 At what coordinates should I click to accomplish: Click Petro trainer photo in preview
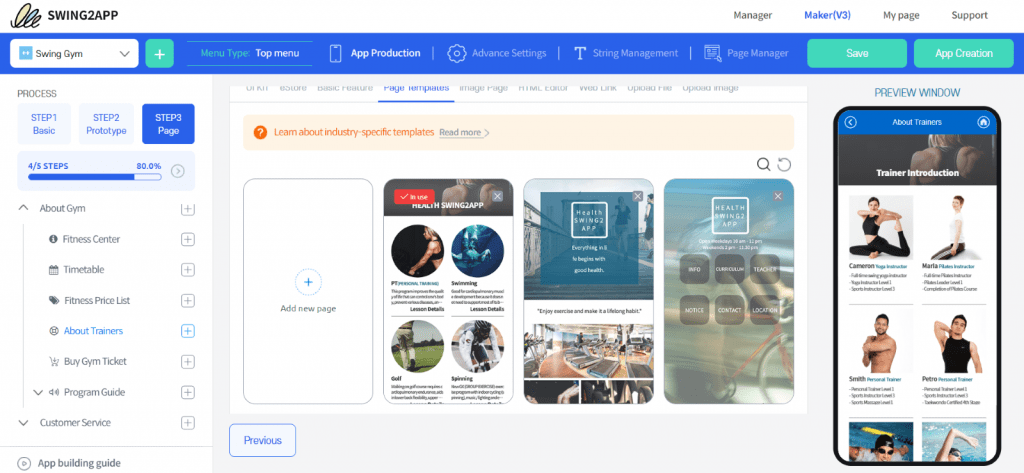(953, 340)
